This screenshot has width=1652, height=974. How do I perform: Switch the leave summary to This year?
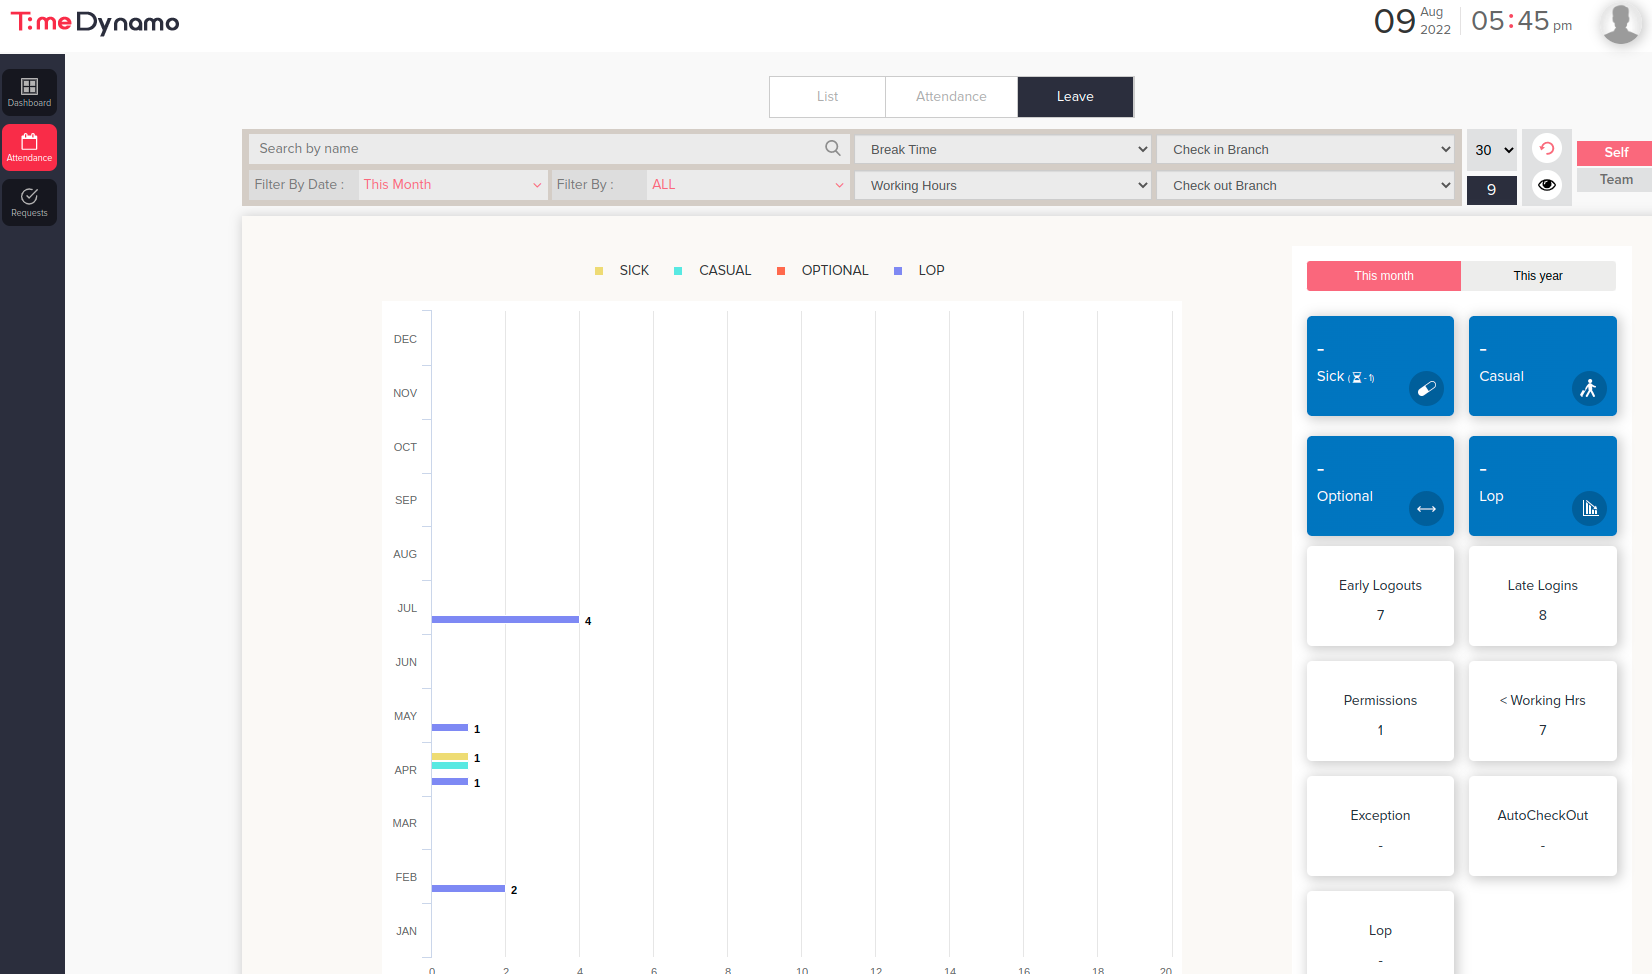coord(1538,276)
